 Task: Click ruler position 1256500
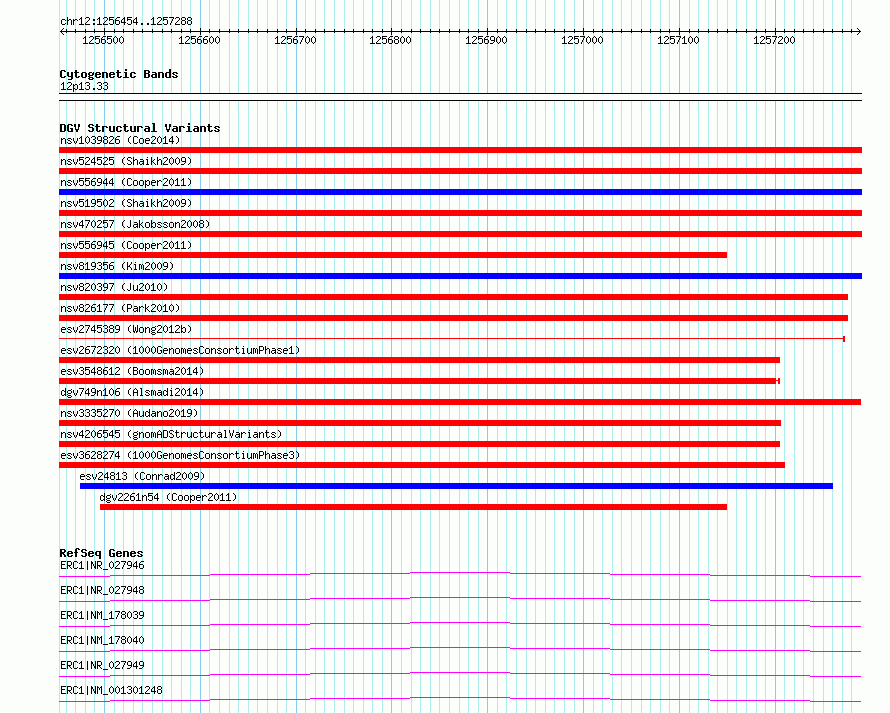click(x=103, y=40)
